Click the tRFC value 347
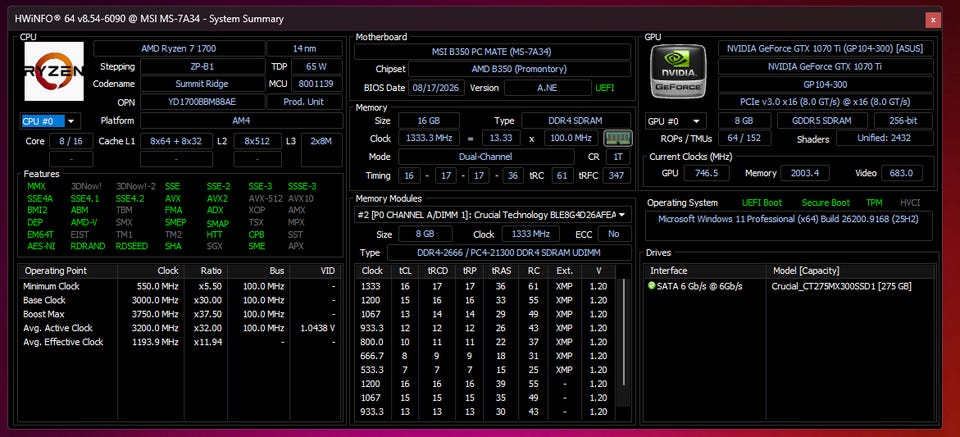960x437 pixels. (617, 176)
